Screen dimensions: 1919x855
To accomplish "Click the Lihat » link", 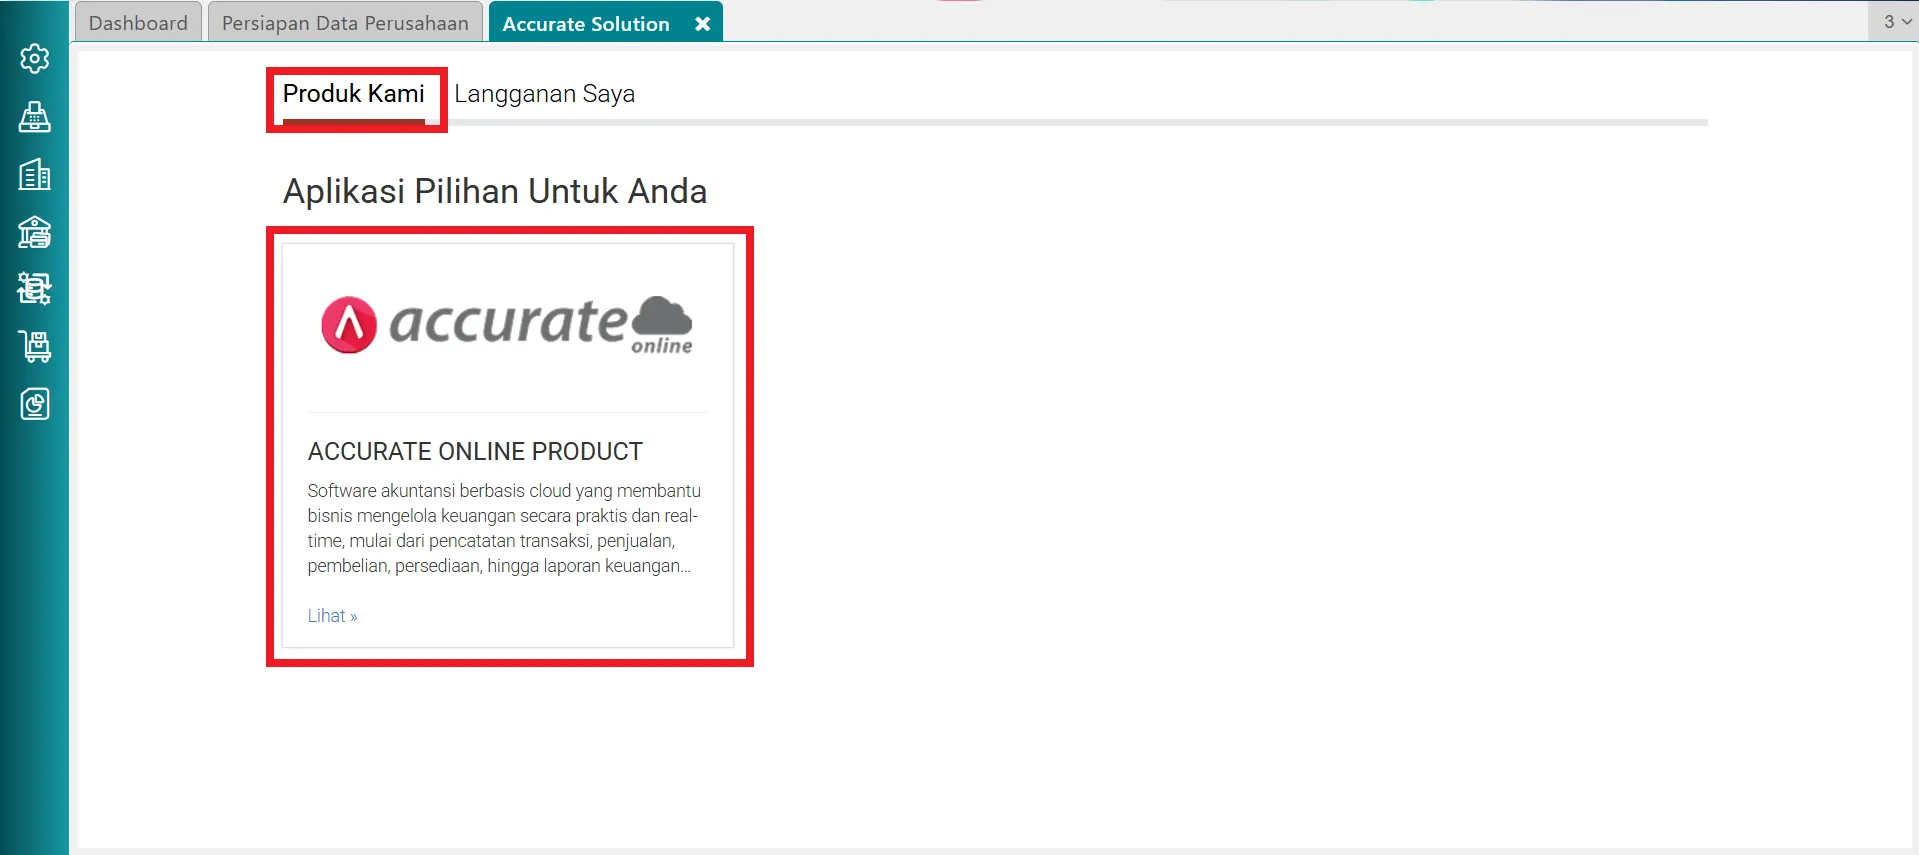I will [332, 616].
